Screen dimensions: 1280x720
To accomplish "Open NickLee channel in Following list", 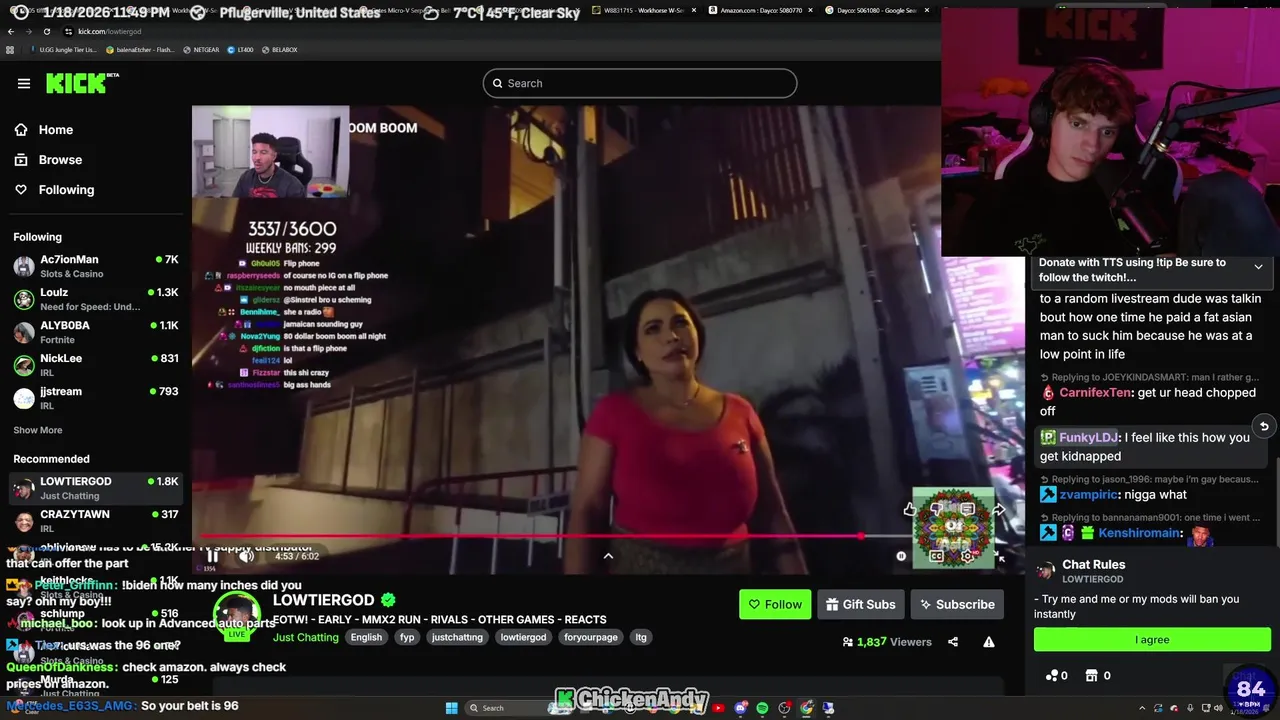I will 95,365.
